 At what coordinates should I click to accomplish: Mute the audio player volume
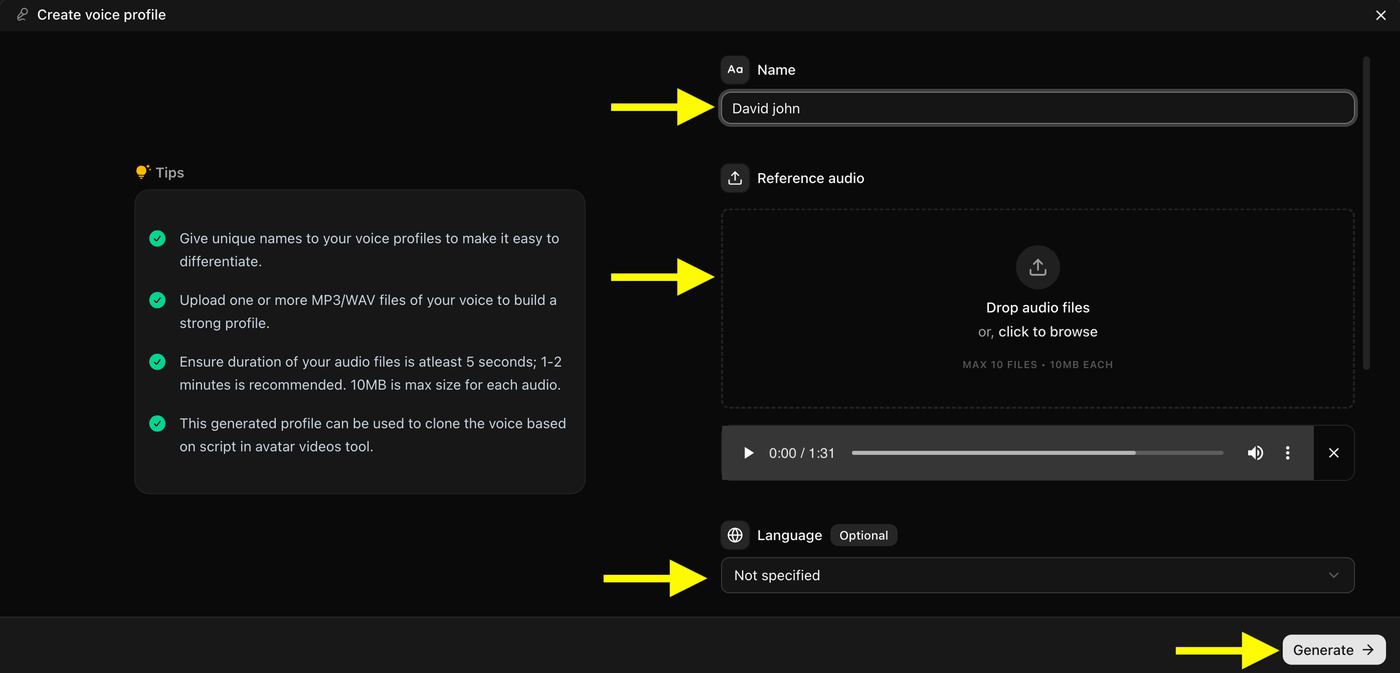pos(1255,453)
